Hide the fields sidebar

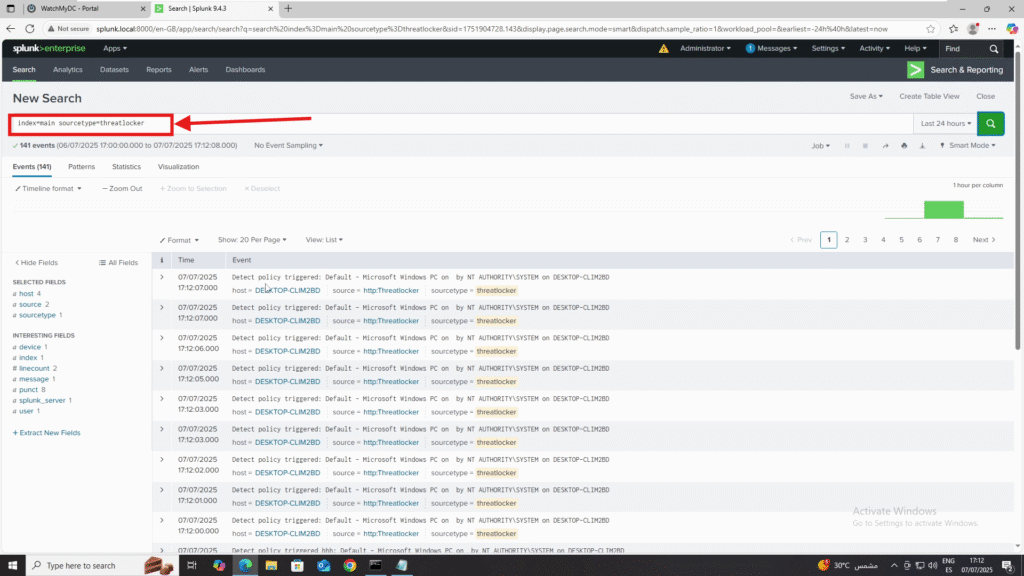click(37, 263)
